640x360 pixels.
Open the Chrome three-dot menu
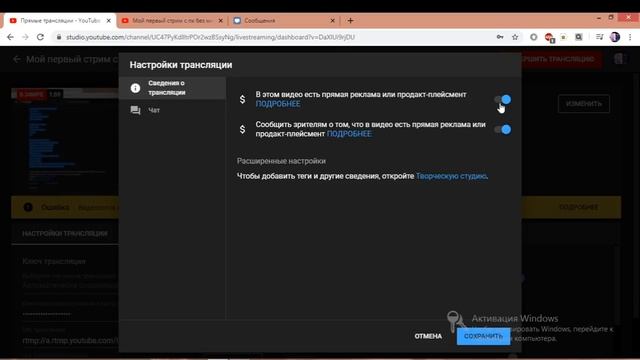point(630,37)
